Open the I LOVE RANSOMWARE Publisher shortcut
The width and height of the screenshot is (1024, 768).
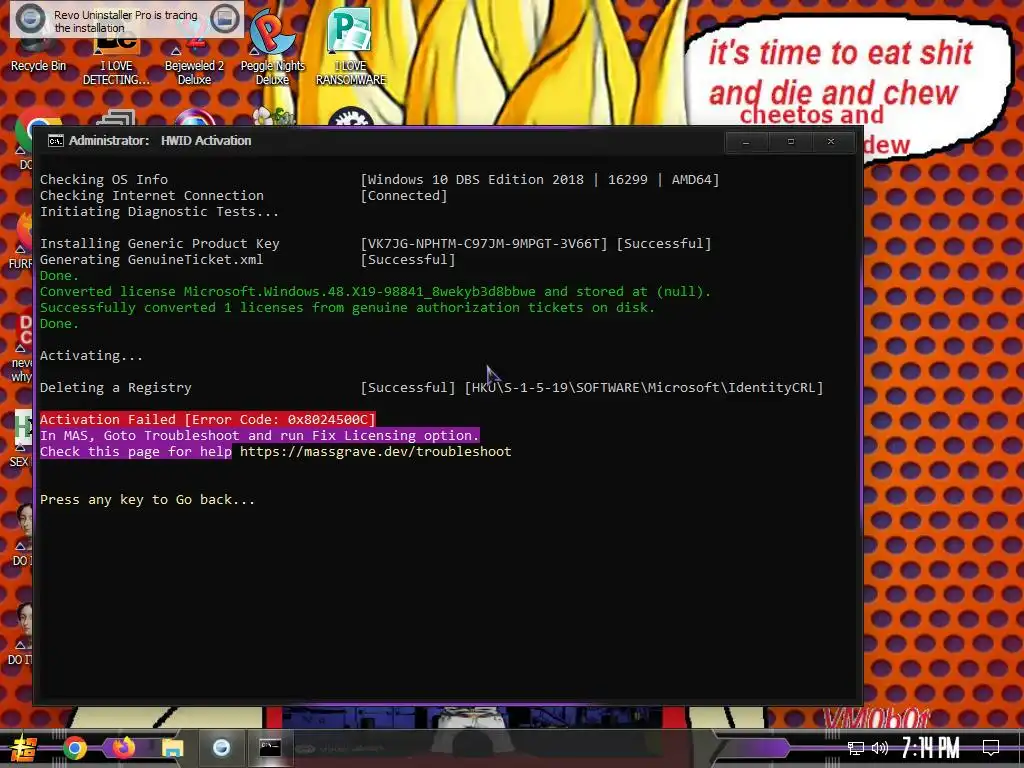tap(351, 47)
